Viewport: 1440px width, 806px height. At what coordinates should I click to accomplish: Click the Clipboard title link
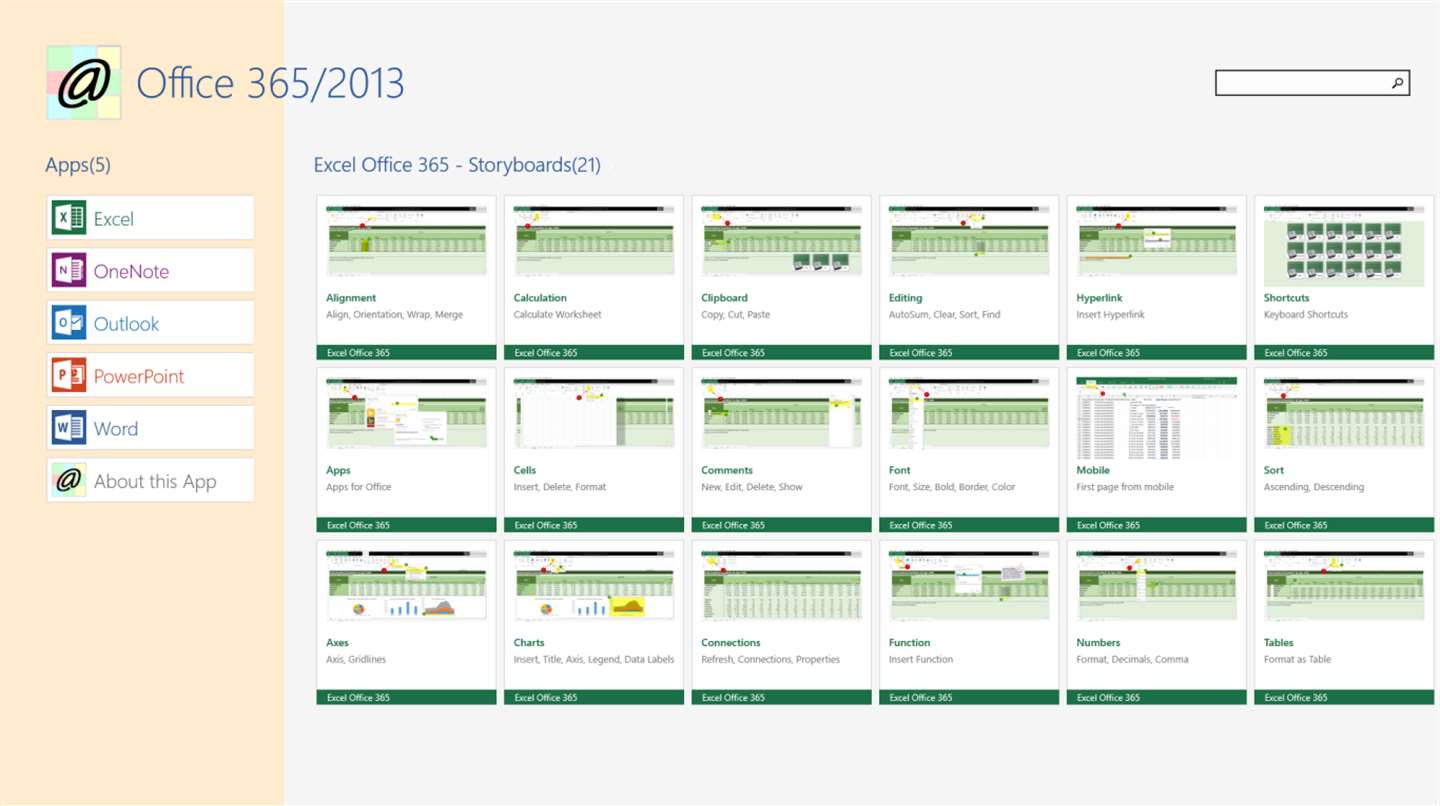(725, 298)
